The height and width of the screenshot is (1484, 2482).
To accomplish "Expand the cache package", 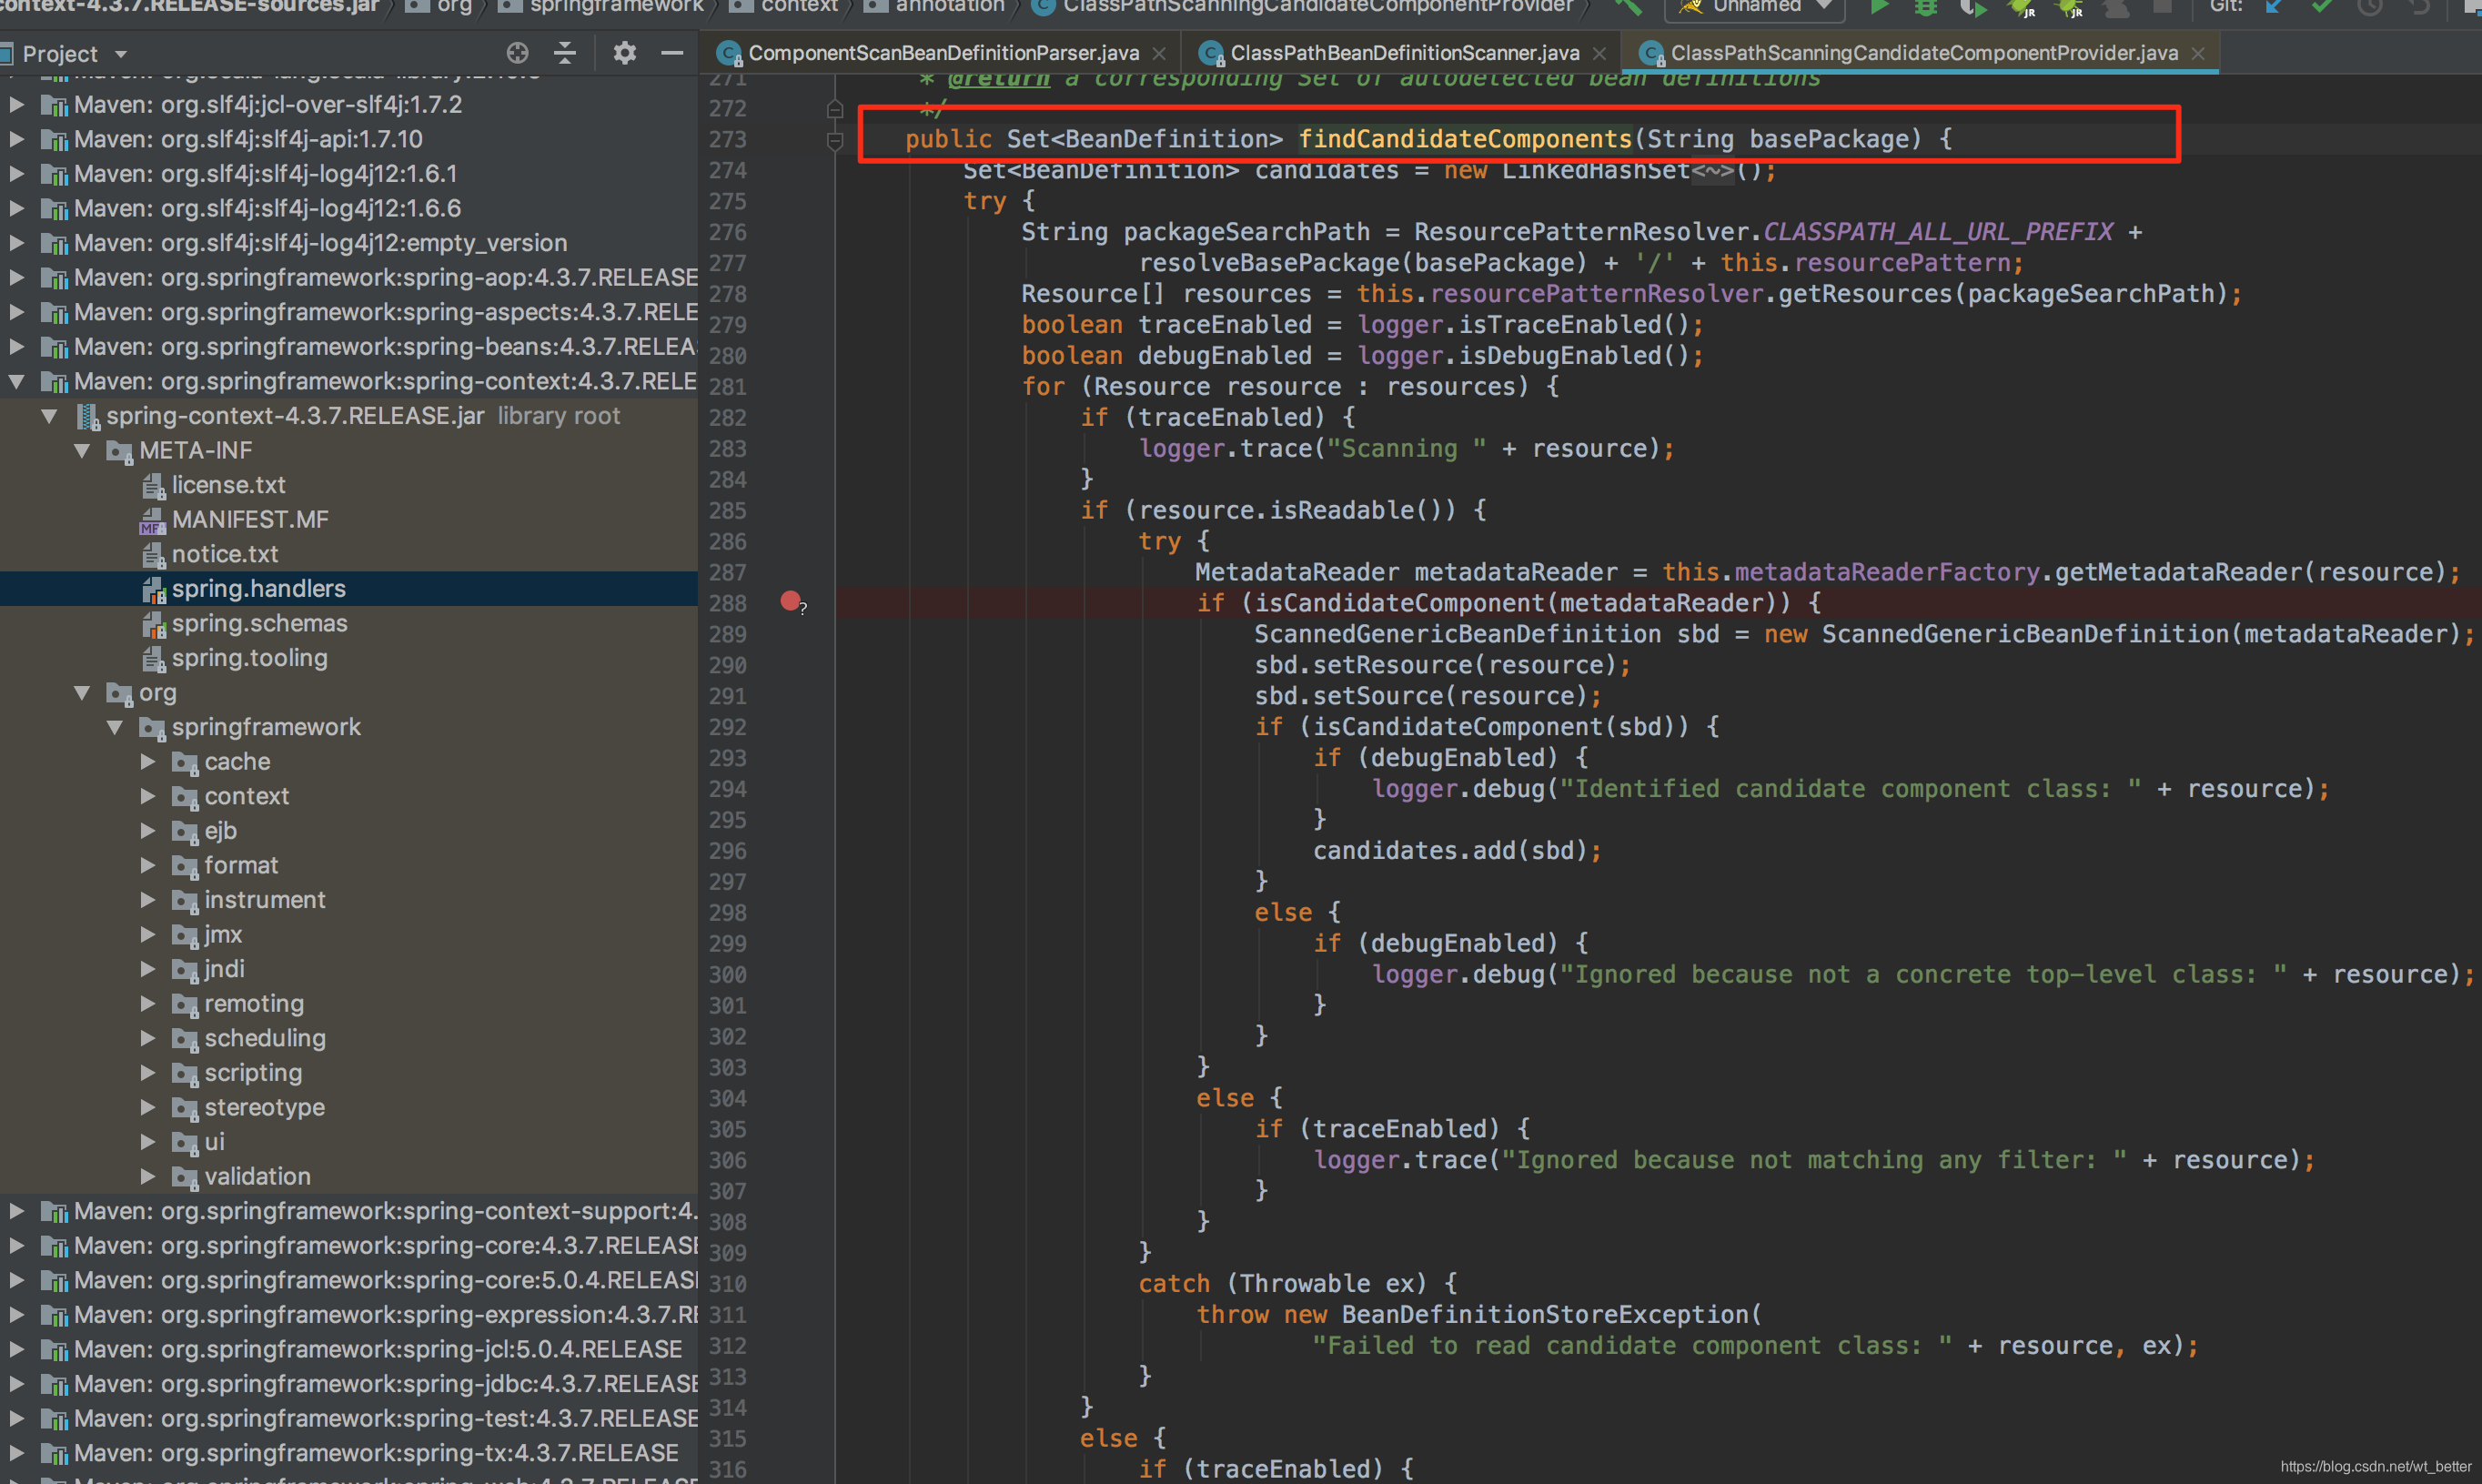I will coord(148,762).
